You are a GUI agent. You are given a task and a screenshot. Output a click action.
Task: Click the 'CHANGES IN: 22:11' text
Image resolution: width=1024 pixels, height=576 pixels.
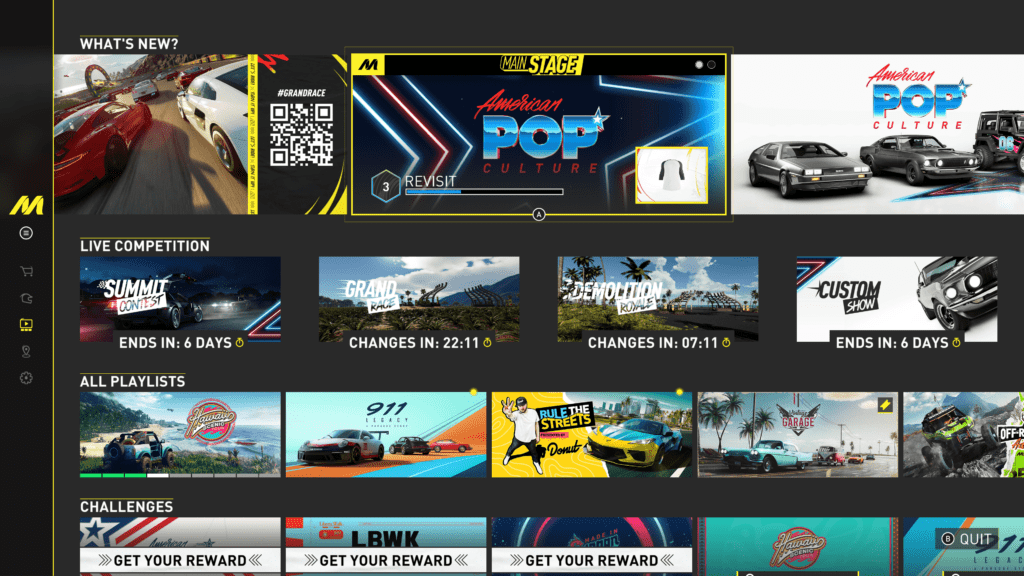[x=414, y=343]
